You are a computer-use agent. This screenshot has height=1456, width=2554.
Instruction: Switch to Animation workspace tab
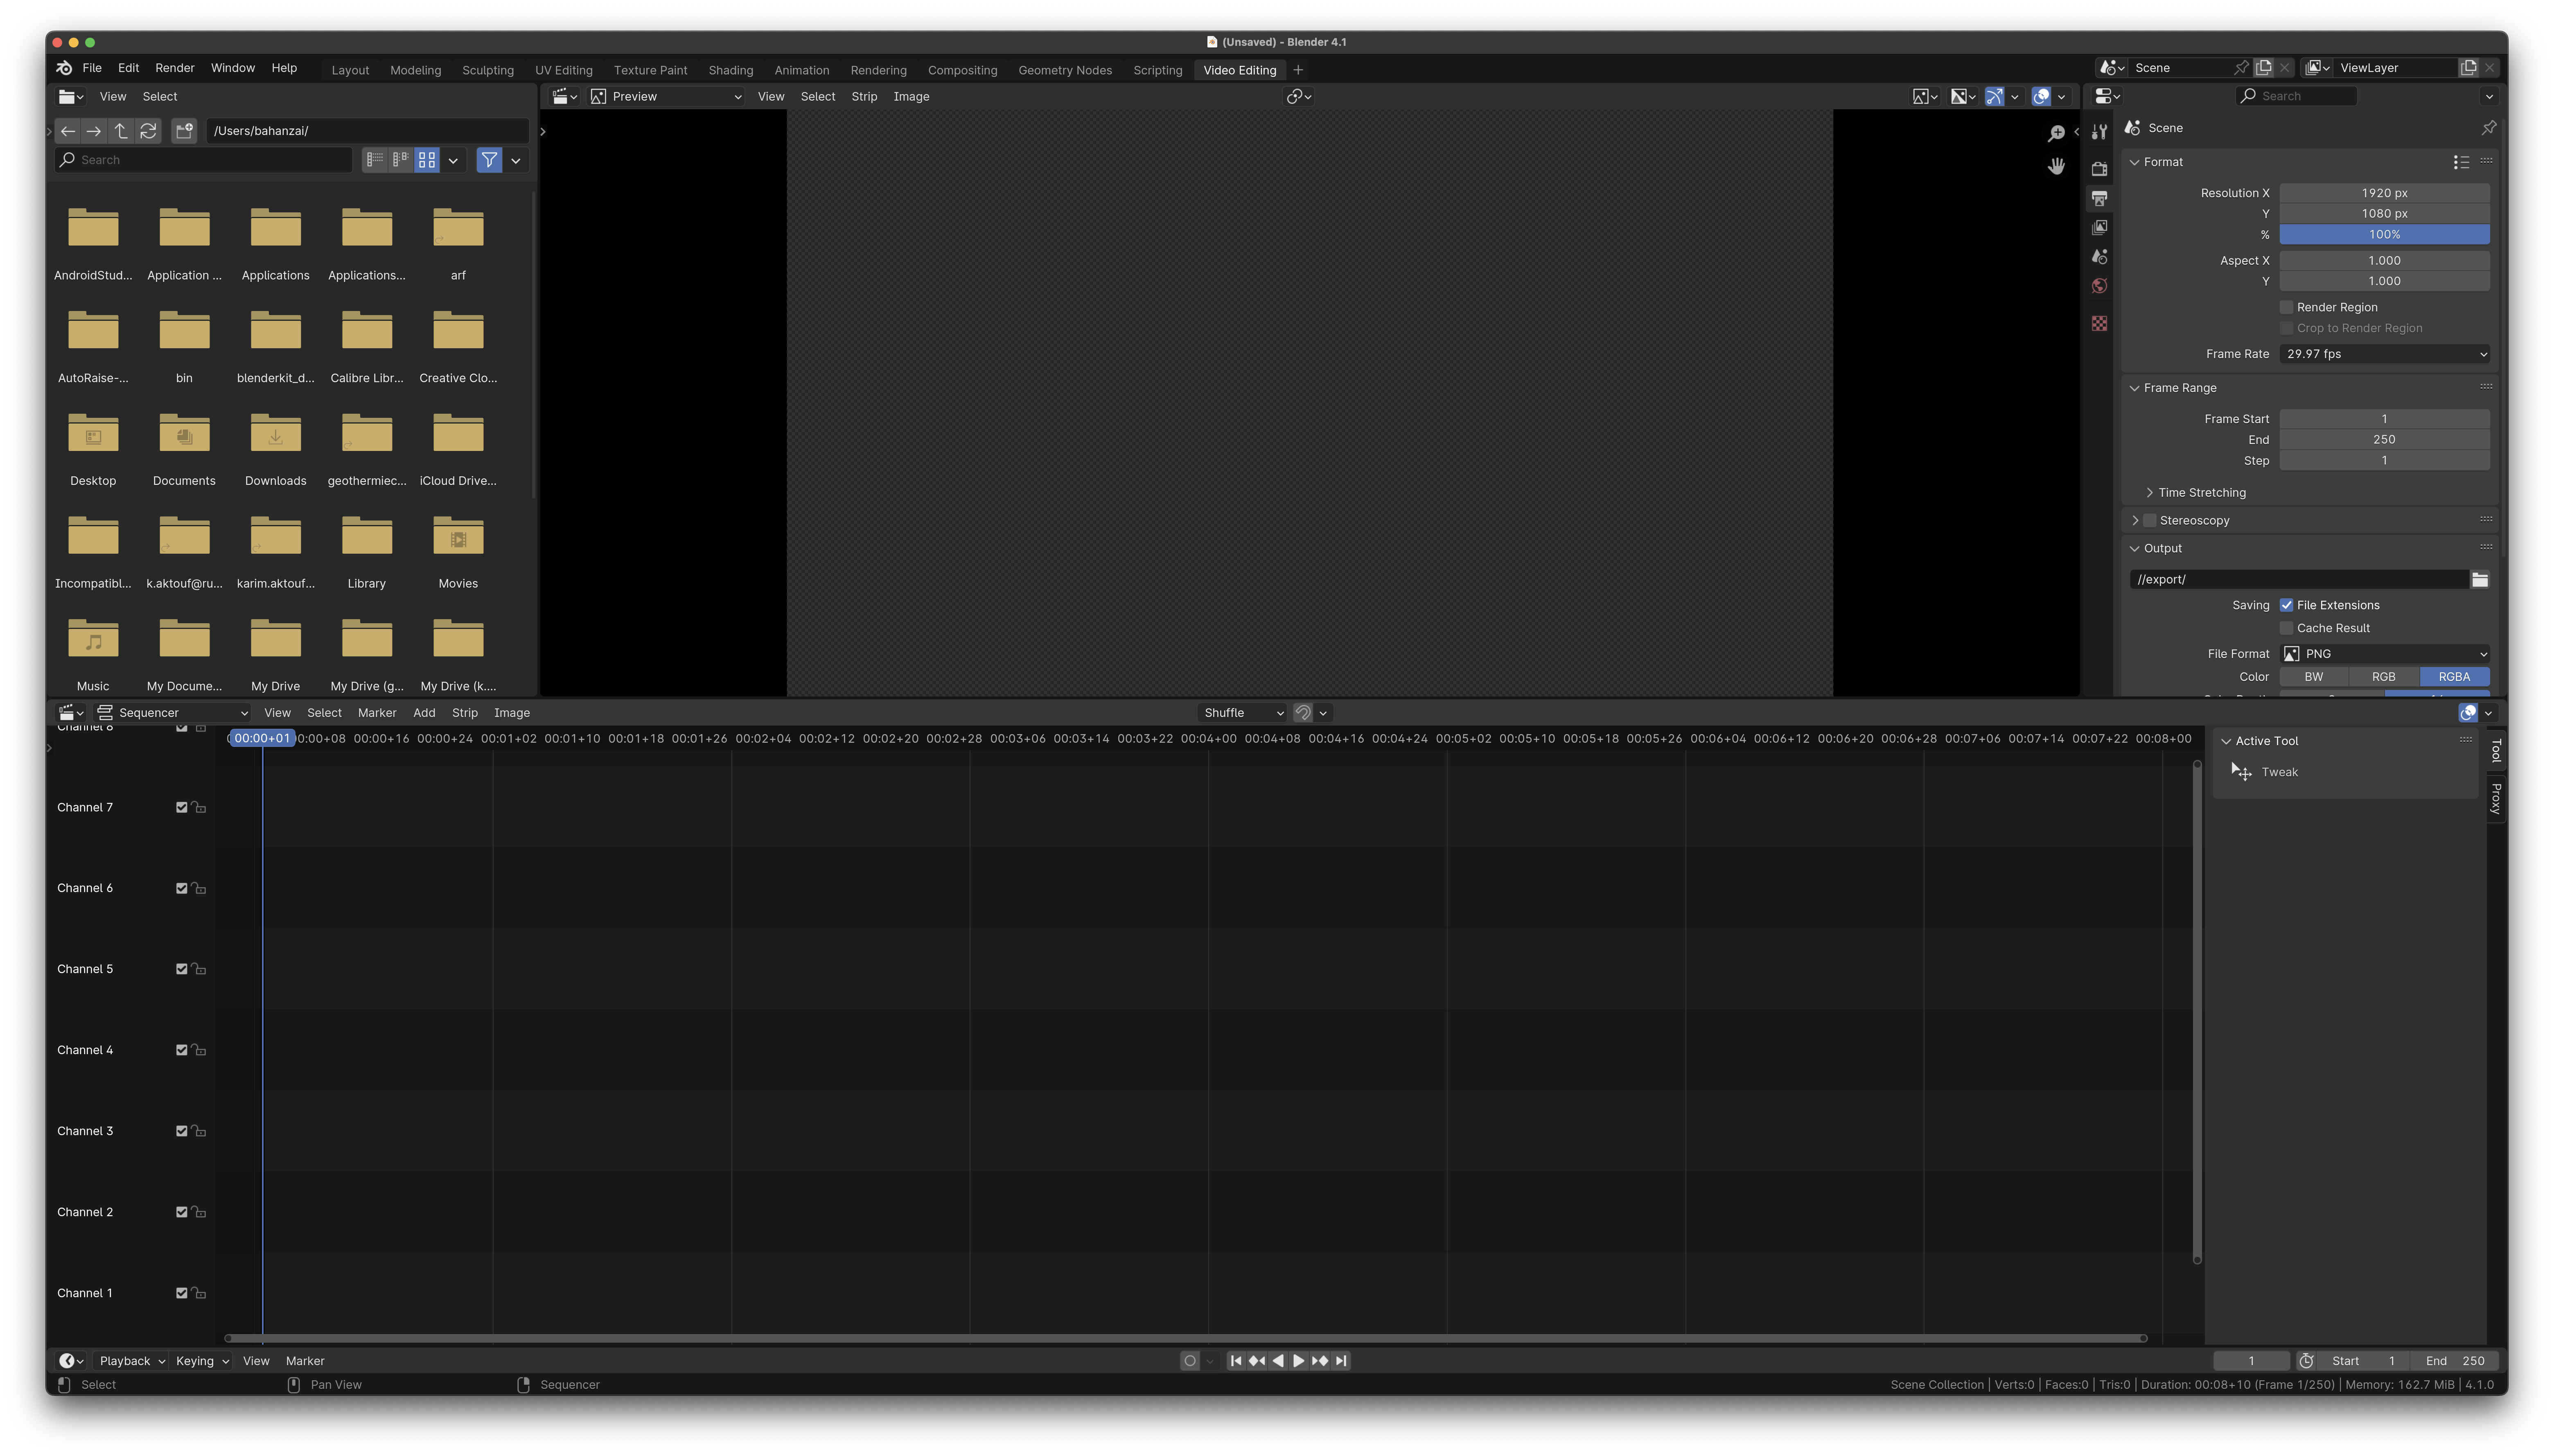[801, 70]
